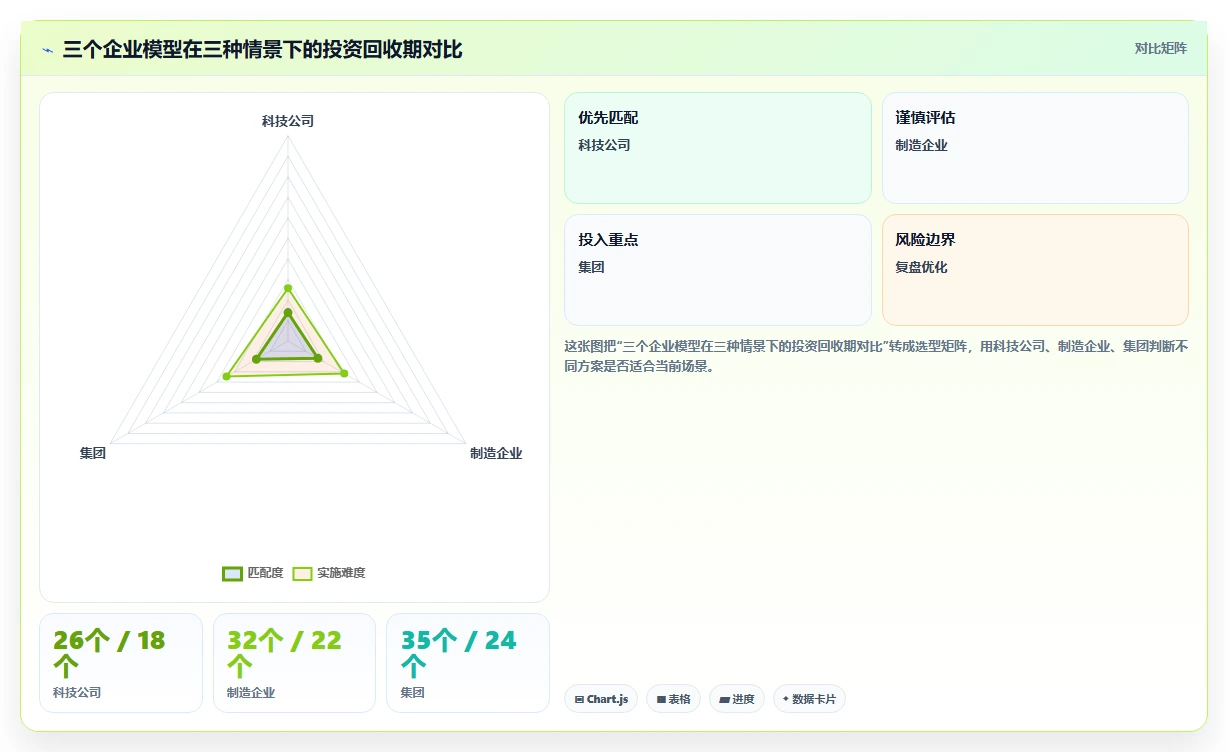Click 科技公司 label under 26个 stat
The width and height of the screenshot is (1228, 752).
pyautogui.click(x=77, y=692)
